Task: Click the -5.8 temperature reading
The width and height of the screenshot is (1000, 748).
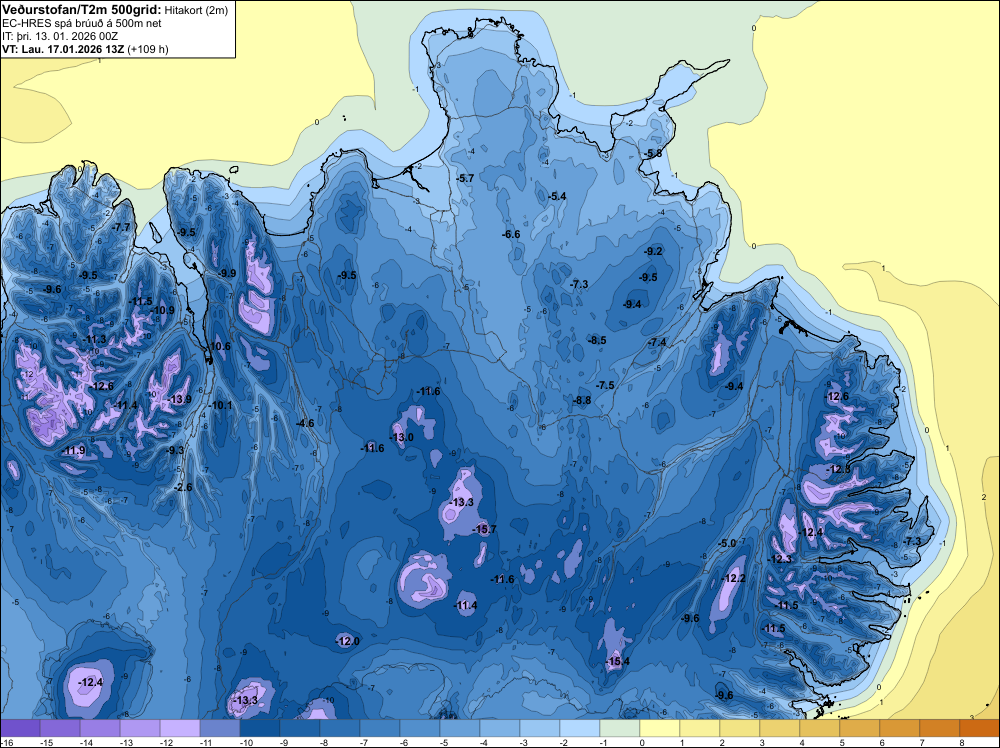Action: (653, 154)
